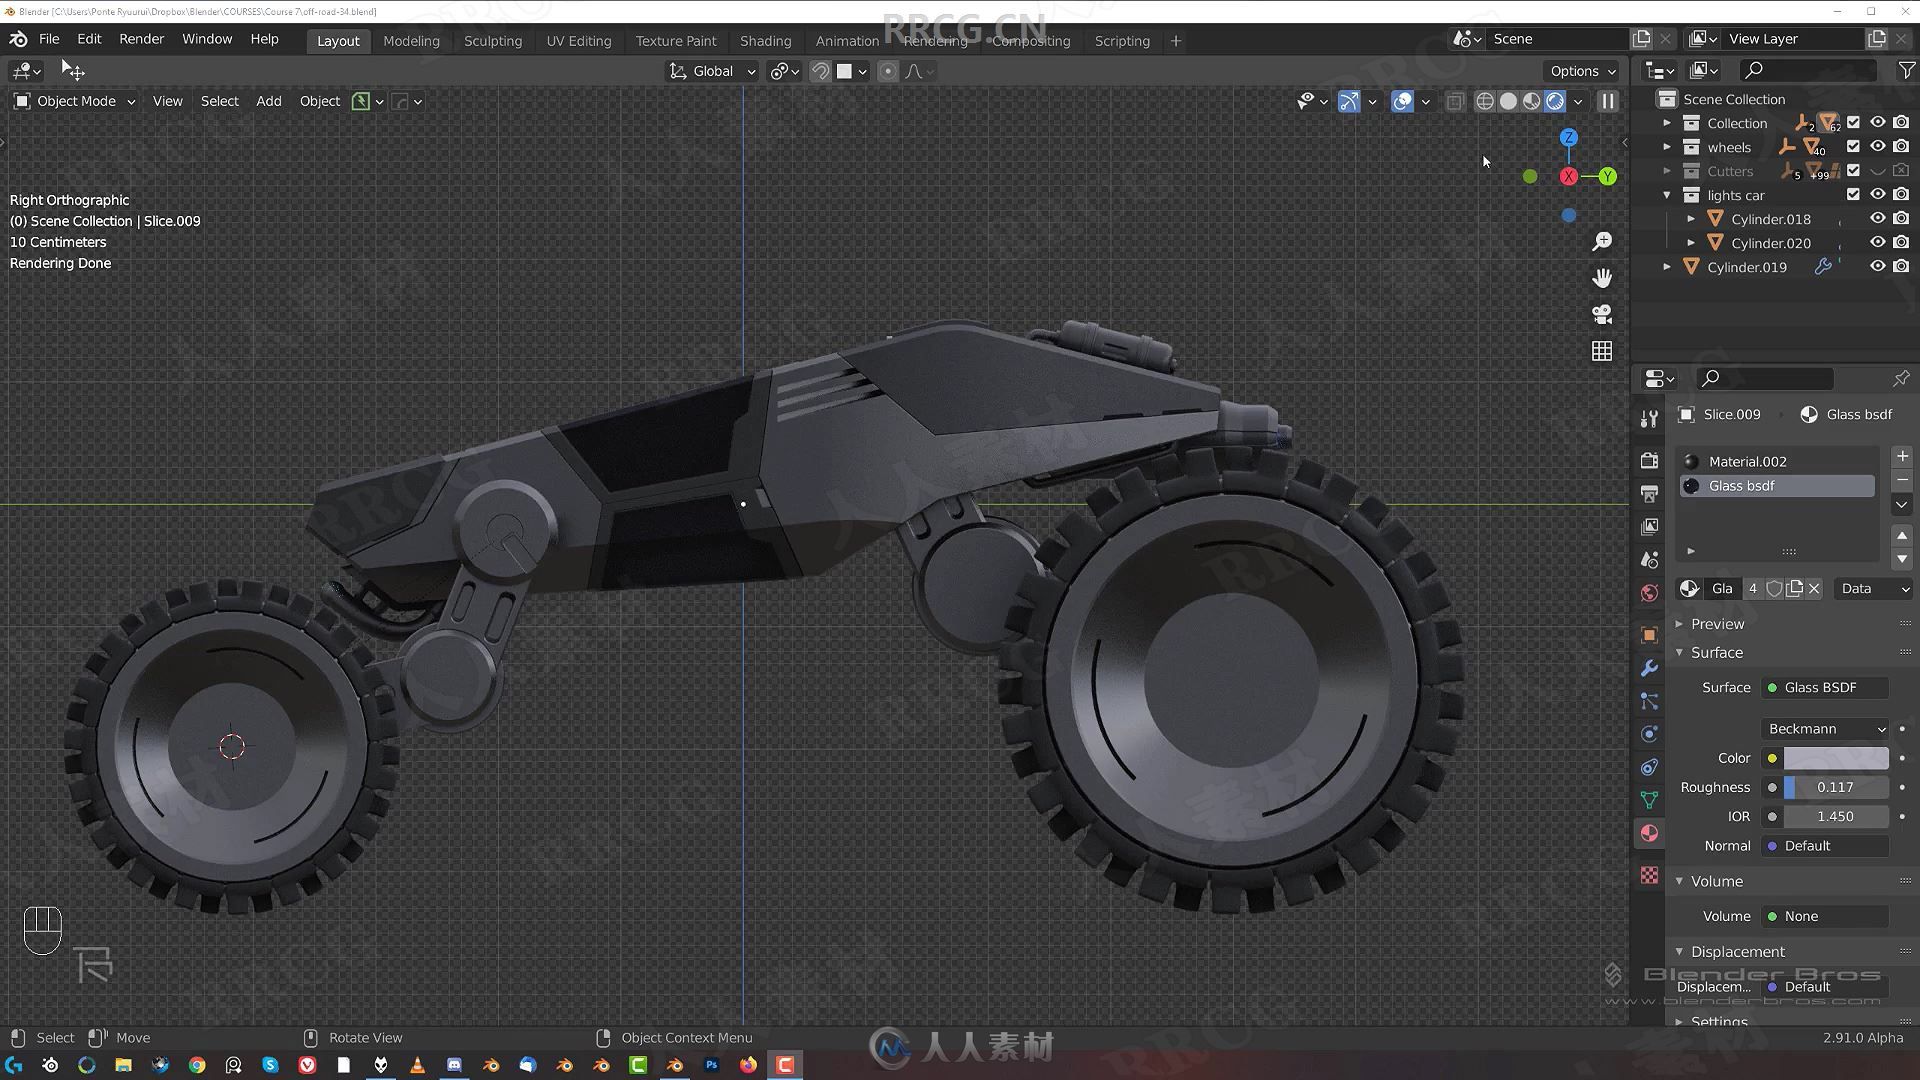Open the Global transform orientation dropdown
1920x1080 pixels.
[x=713, y=71]
